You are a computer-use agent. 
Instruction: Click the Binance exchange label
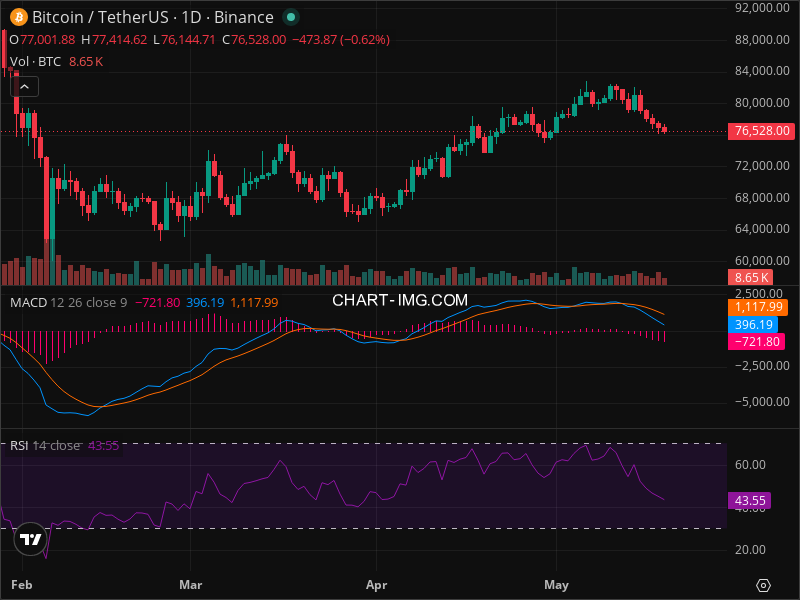(244, 17)
